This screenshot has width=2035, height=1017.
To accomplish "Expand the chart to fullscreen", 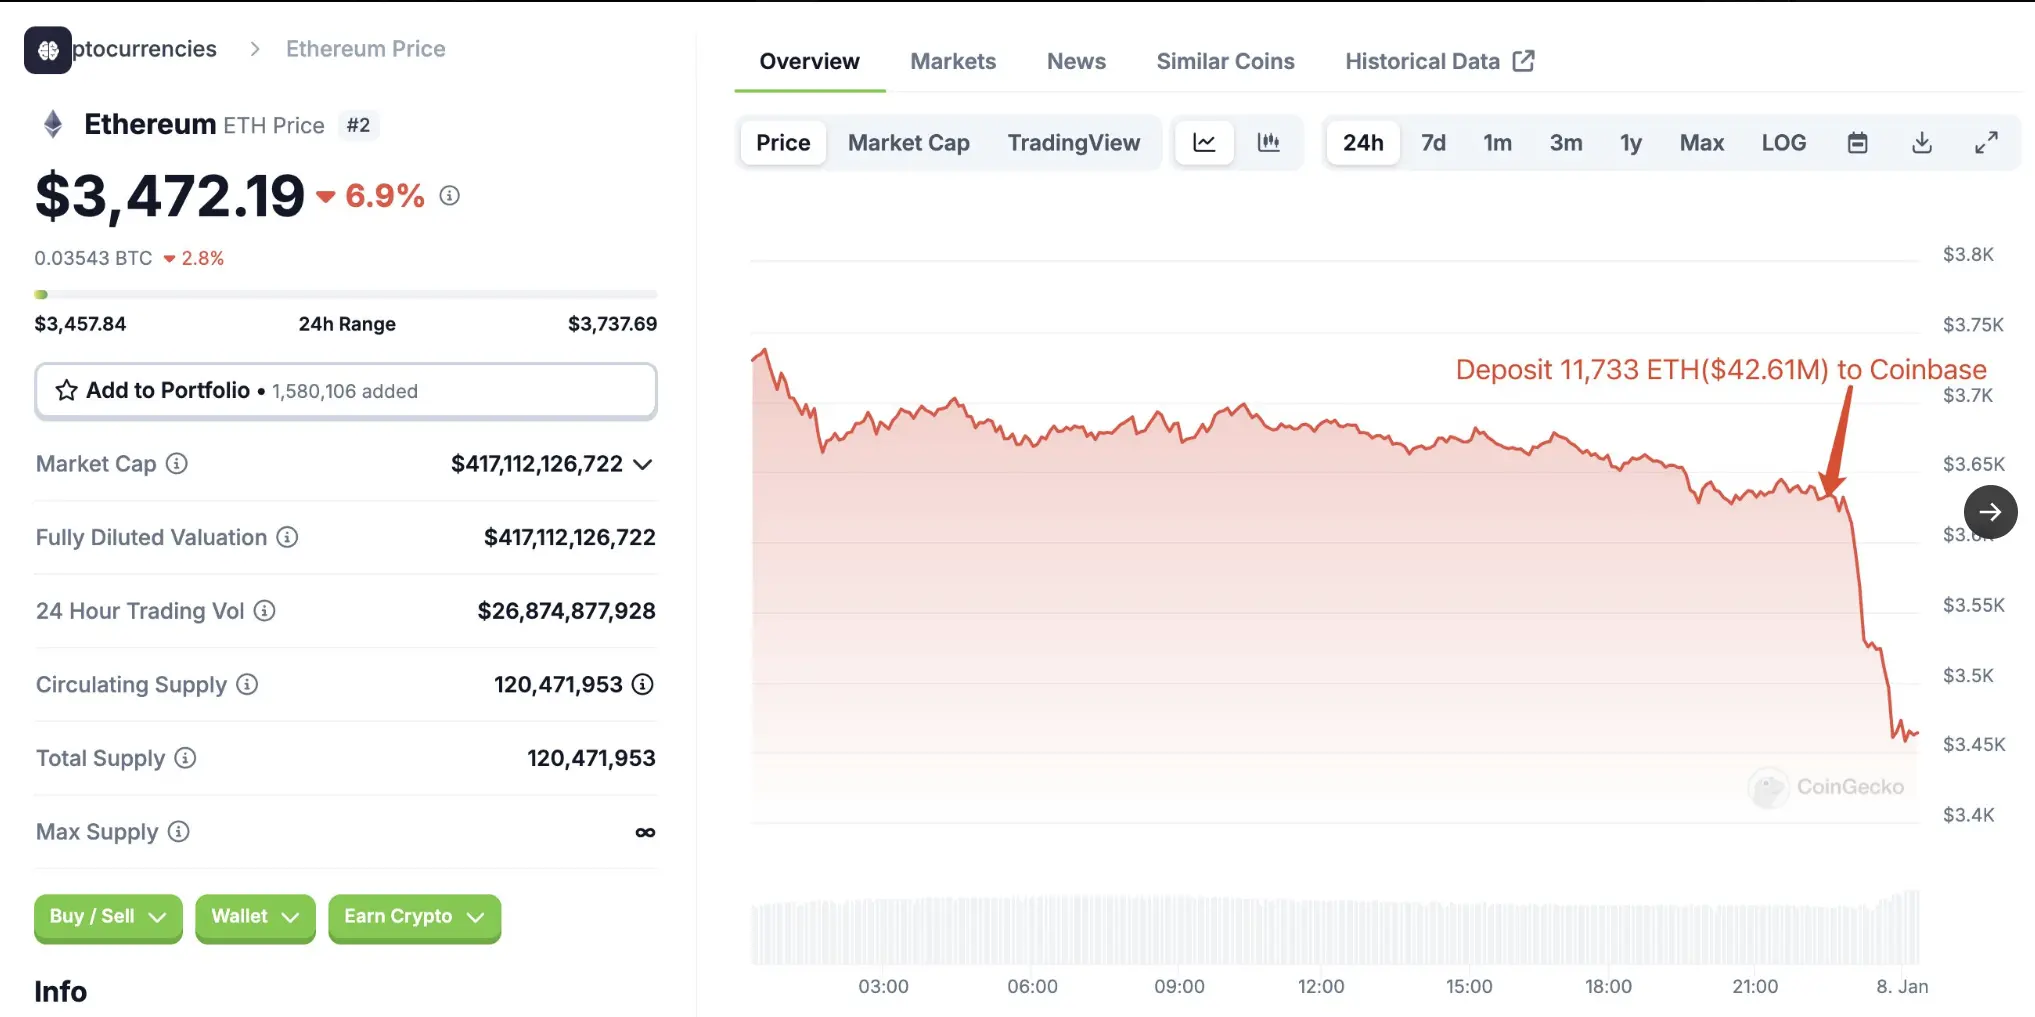I will click(x=1986, y=142).
